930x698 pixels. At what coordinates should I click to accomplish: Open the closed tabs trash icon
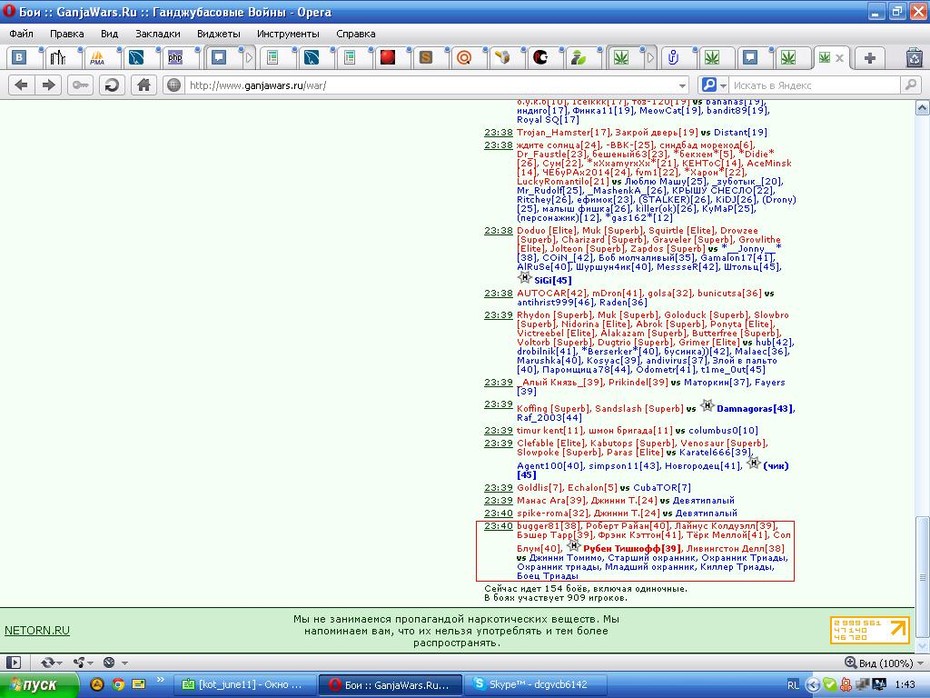915,58
